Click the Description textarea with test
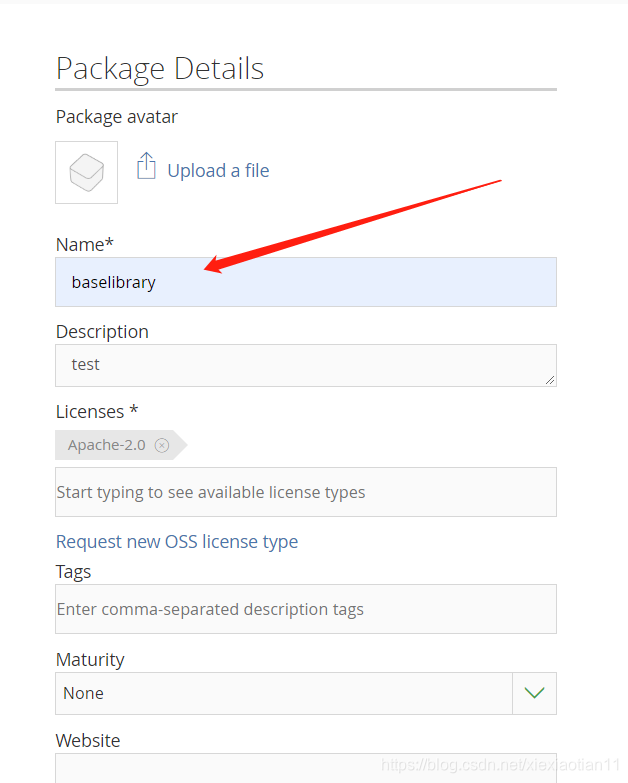628x783 pixels. click(306, 366)
